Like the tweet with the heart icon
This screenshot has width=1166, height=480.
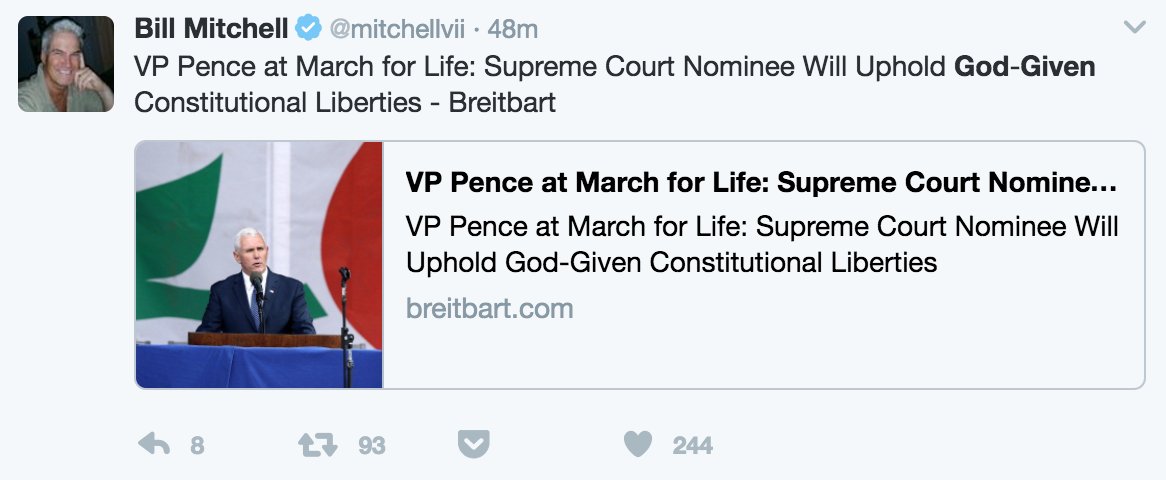(x=638, y=445)
